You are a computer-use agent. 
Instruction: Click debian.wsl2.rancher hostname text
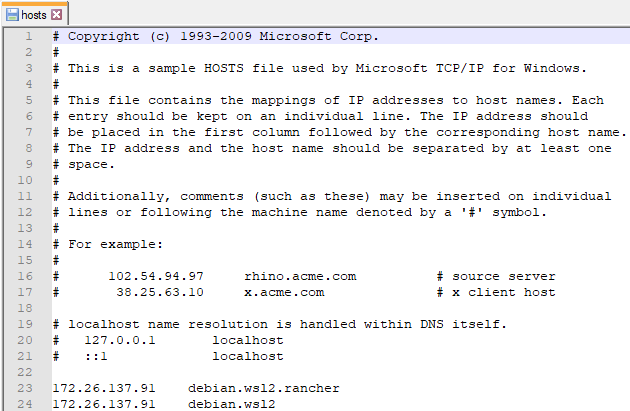coord(264,388)
